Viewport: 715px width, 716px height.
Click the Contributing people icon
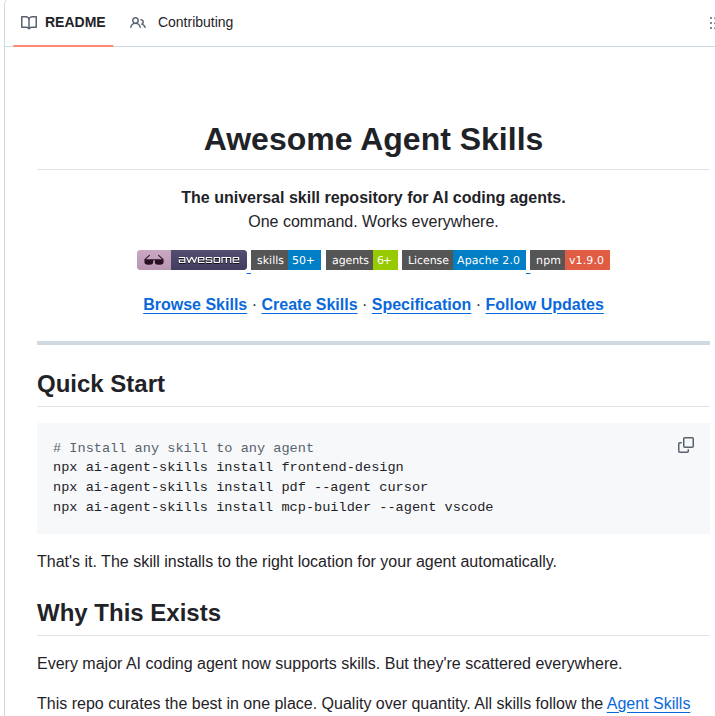(137, 22)
